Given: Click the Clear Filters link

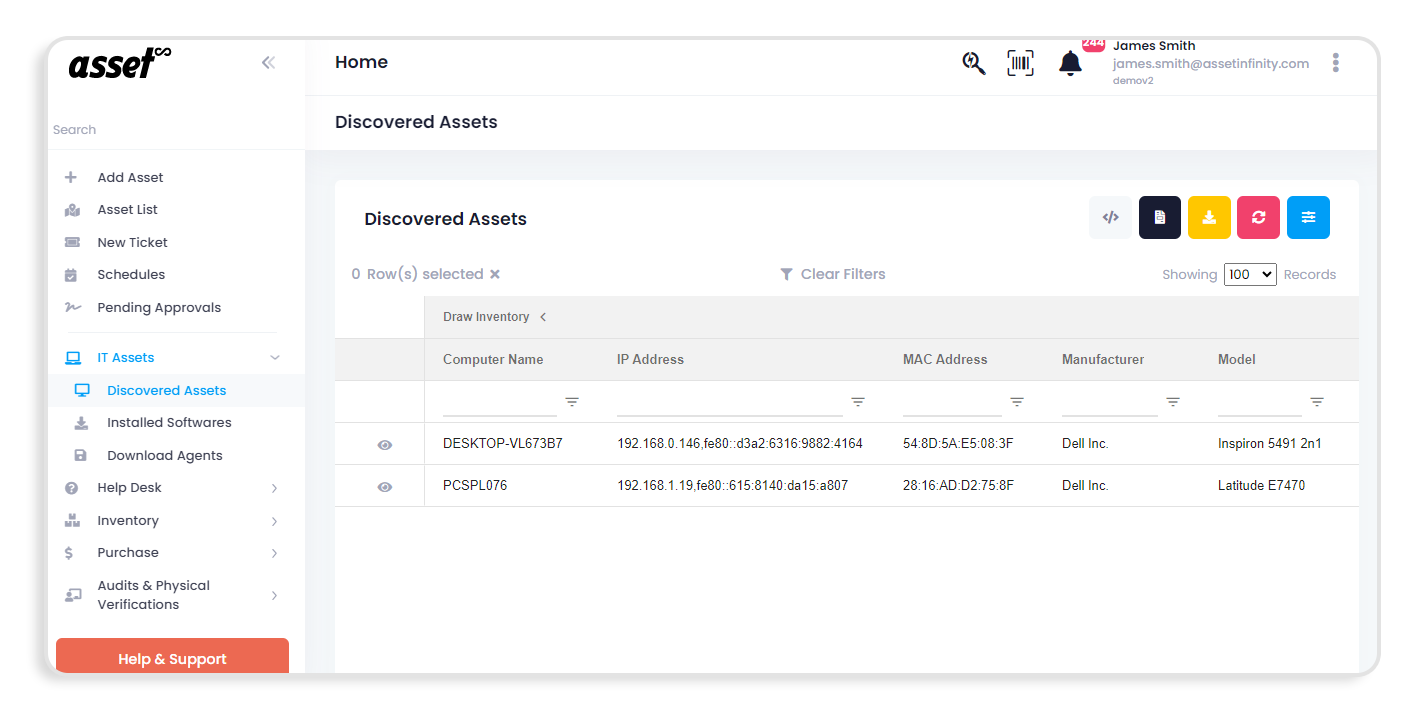Looking at the screenshot, I should tap(833, 273).
